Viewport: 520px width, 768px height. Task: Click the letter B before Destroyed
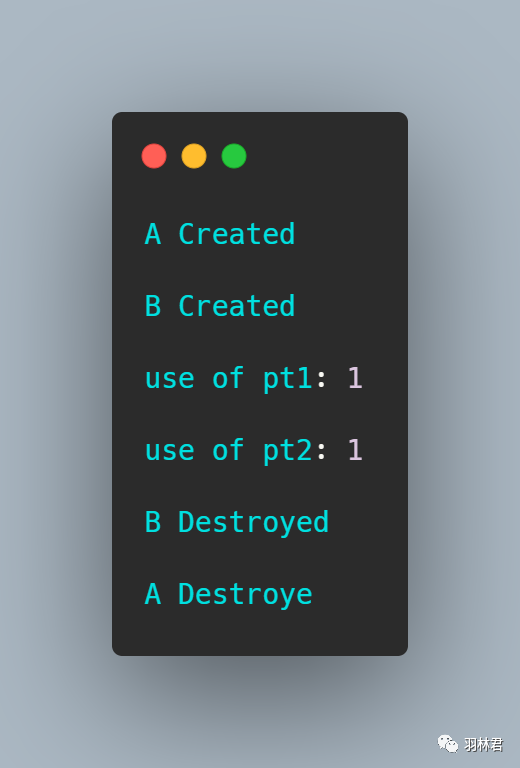153,522
